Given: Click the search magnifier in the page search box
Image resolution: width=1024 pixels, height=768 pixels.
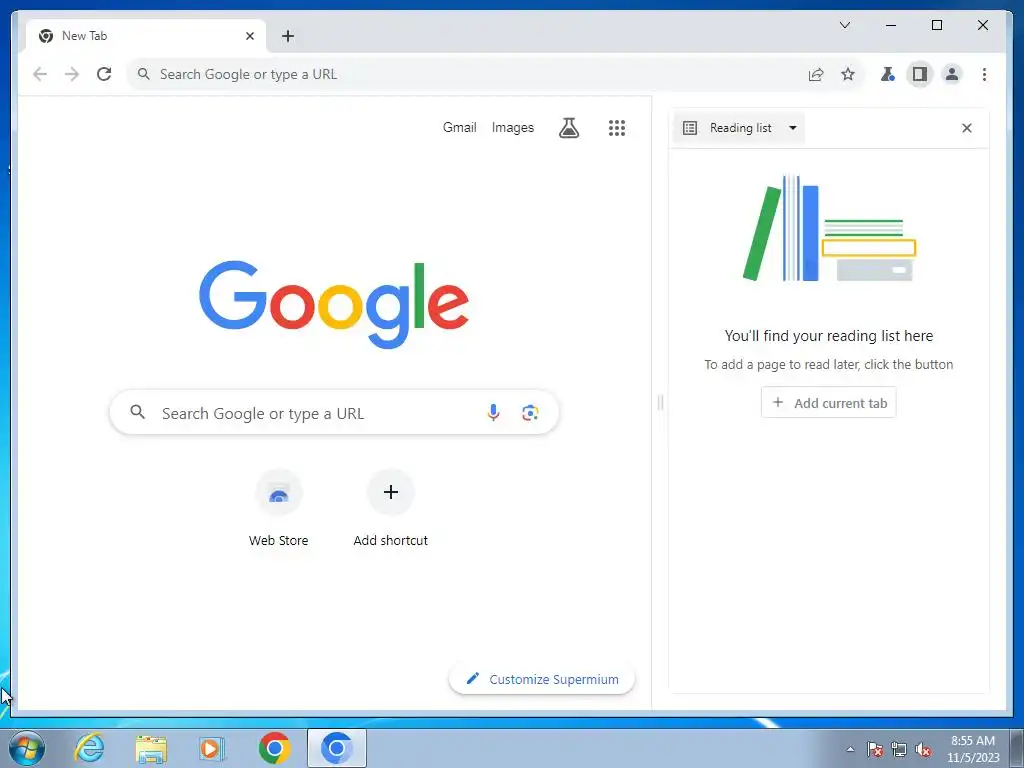Looking at the screenshot, I should tap(137, 412).
